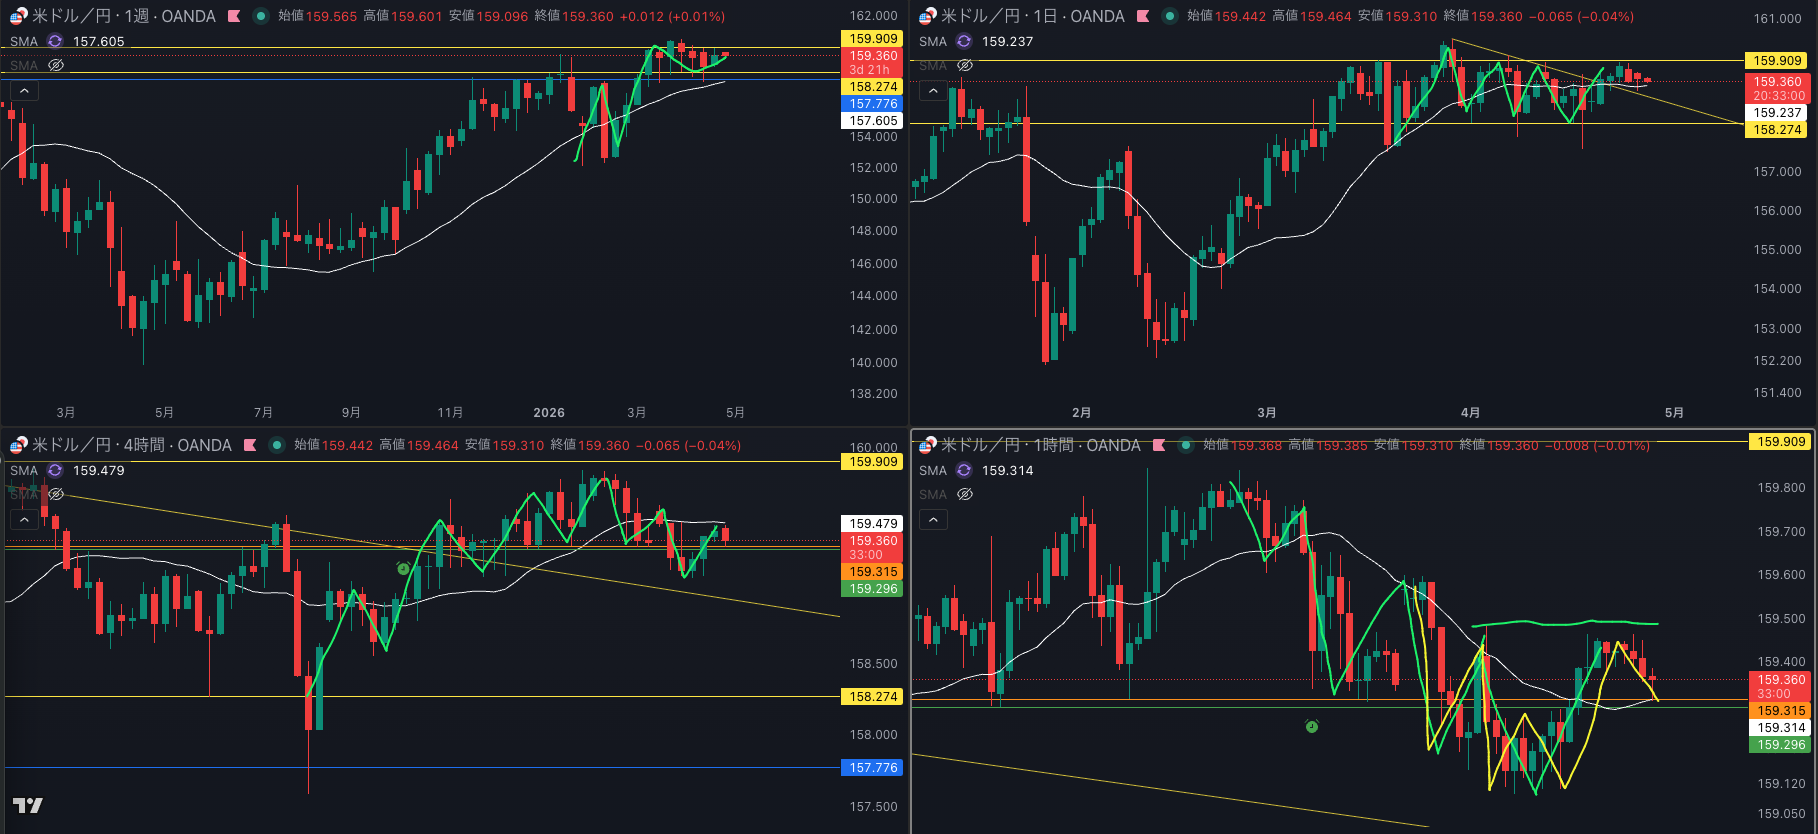
Task: Click the green market status dot in 4-hour chart
Action: pos(276,445)
